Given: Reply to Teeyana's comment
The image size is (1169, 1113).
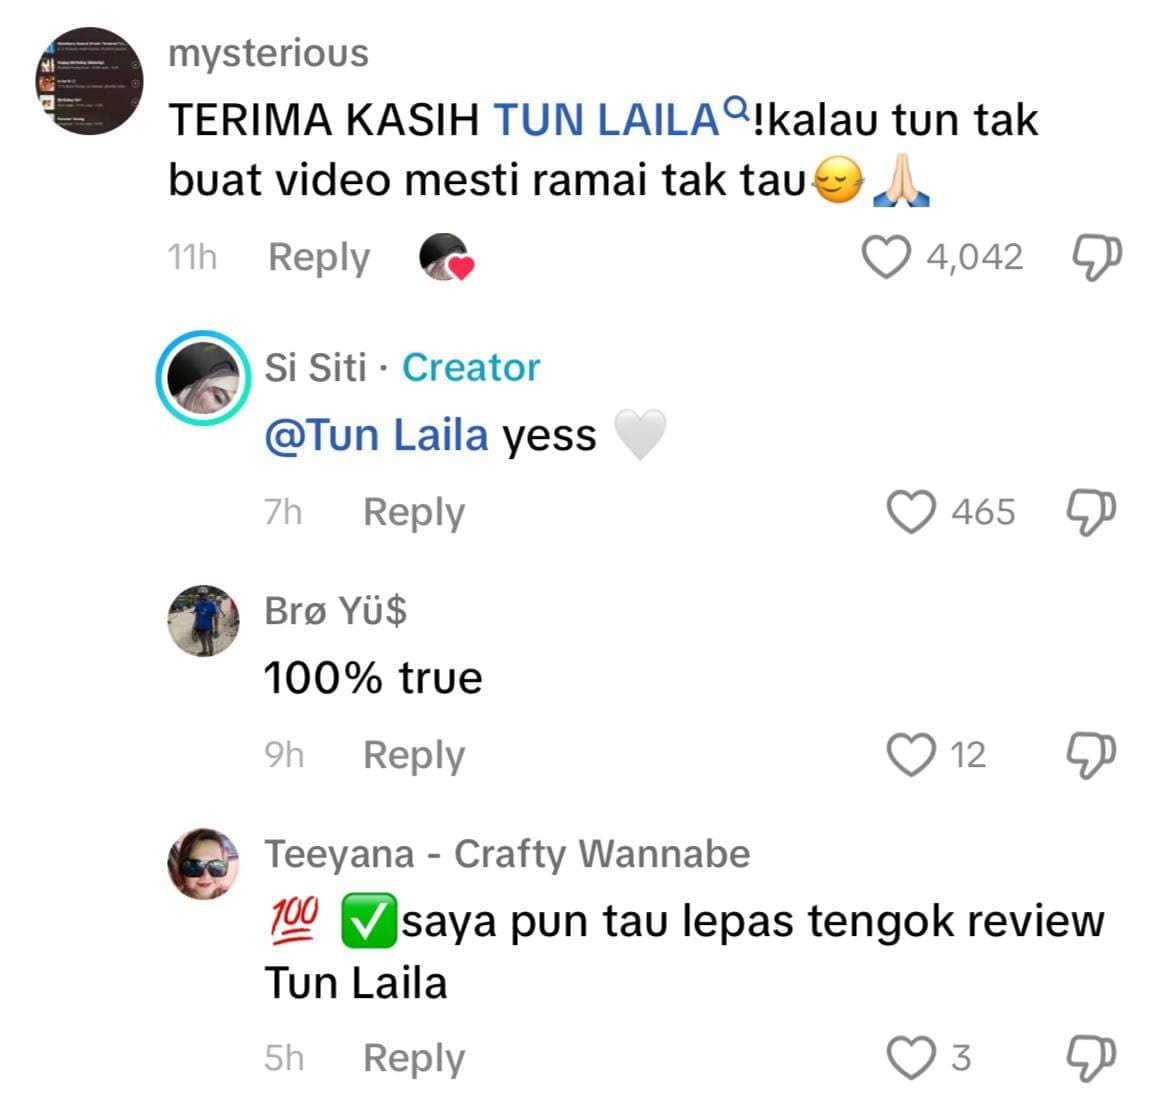Looking at the screenshot, I should [414, 1059].
